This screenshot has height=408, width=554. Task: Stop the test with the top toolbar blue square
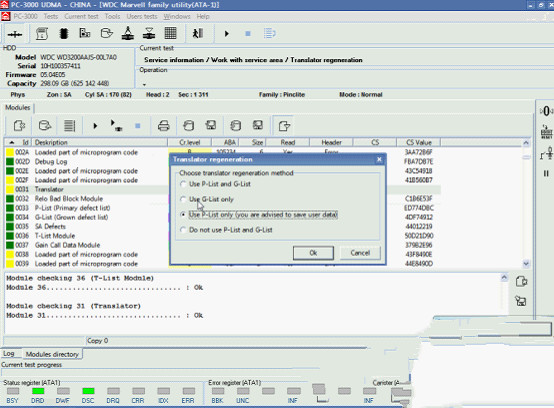[248, 34]
